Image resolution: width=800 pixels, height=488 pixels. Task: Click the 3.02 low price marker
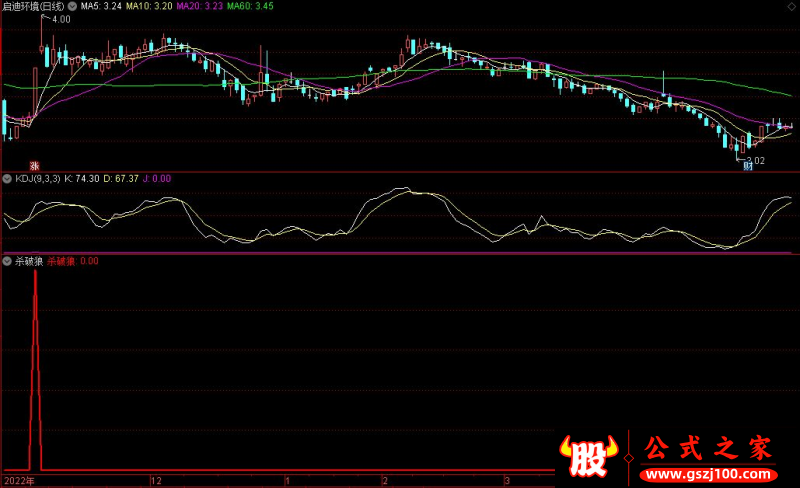tap(755, 159)
